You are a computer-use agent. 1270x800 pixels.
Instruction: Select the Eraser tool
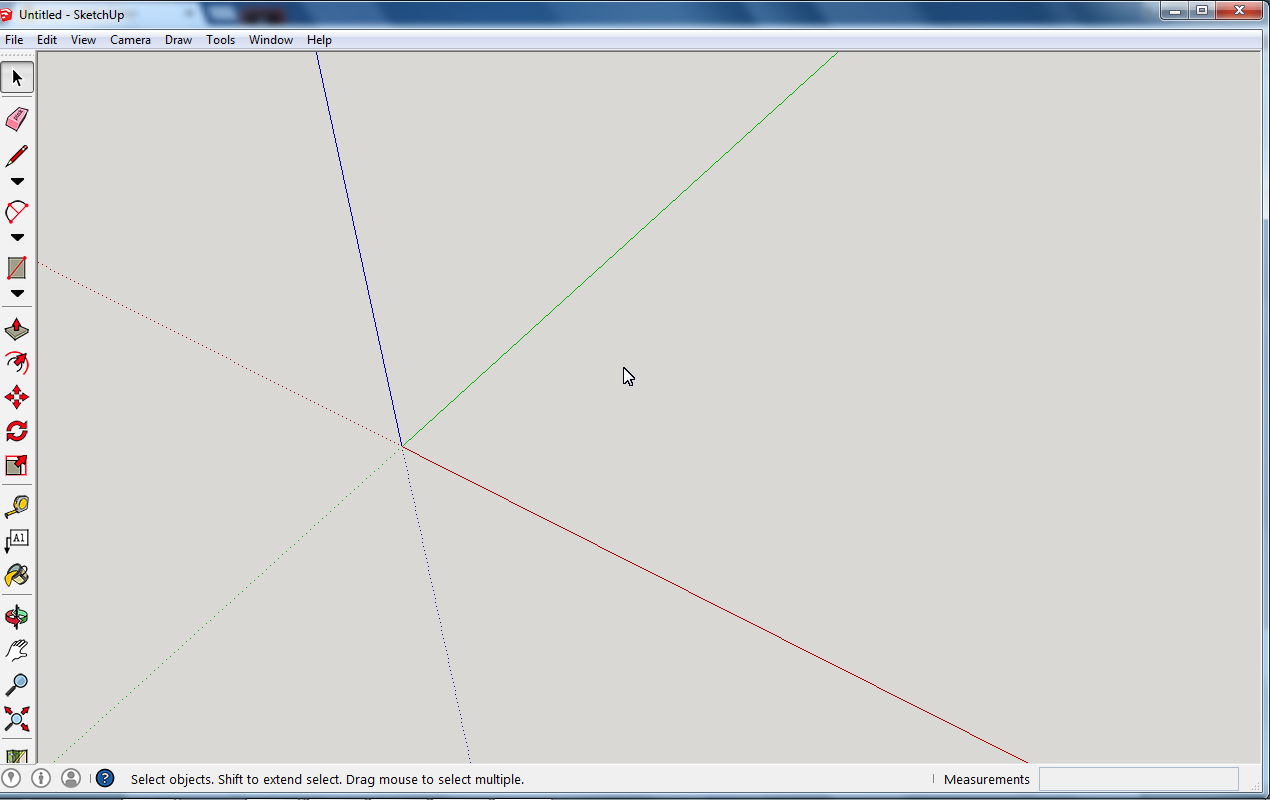coord(17,119)
